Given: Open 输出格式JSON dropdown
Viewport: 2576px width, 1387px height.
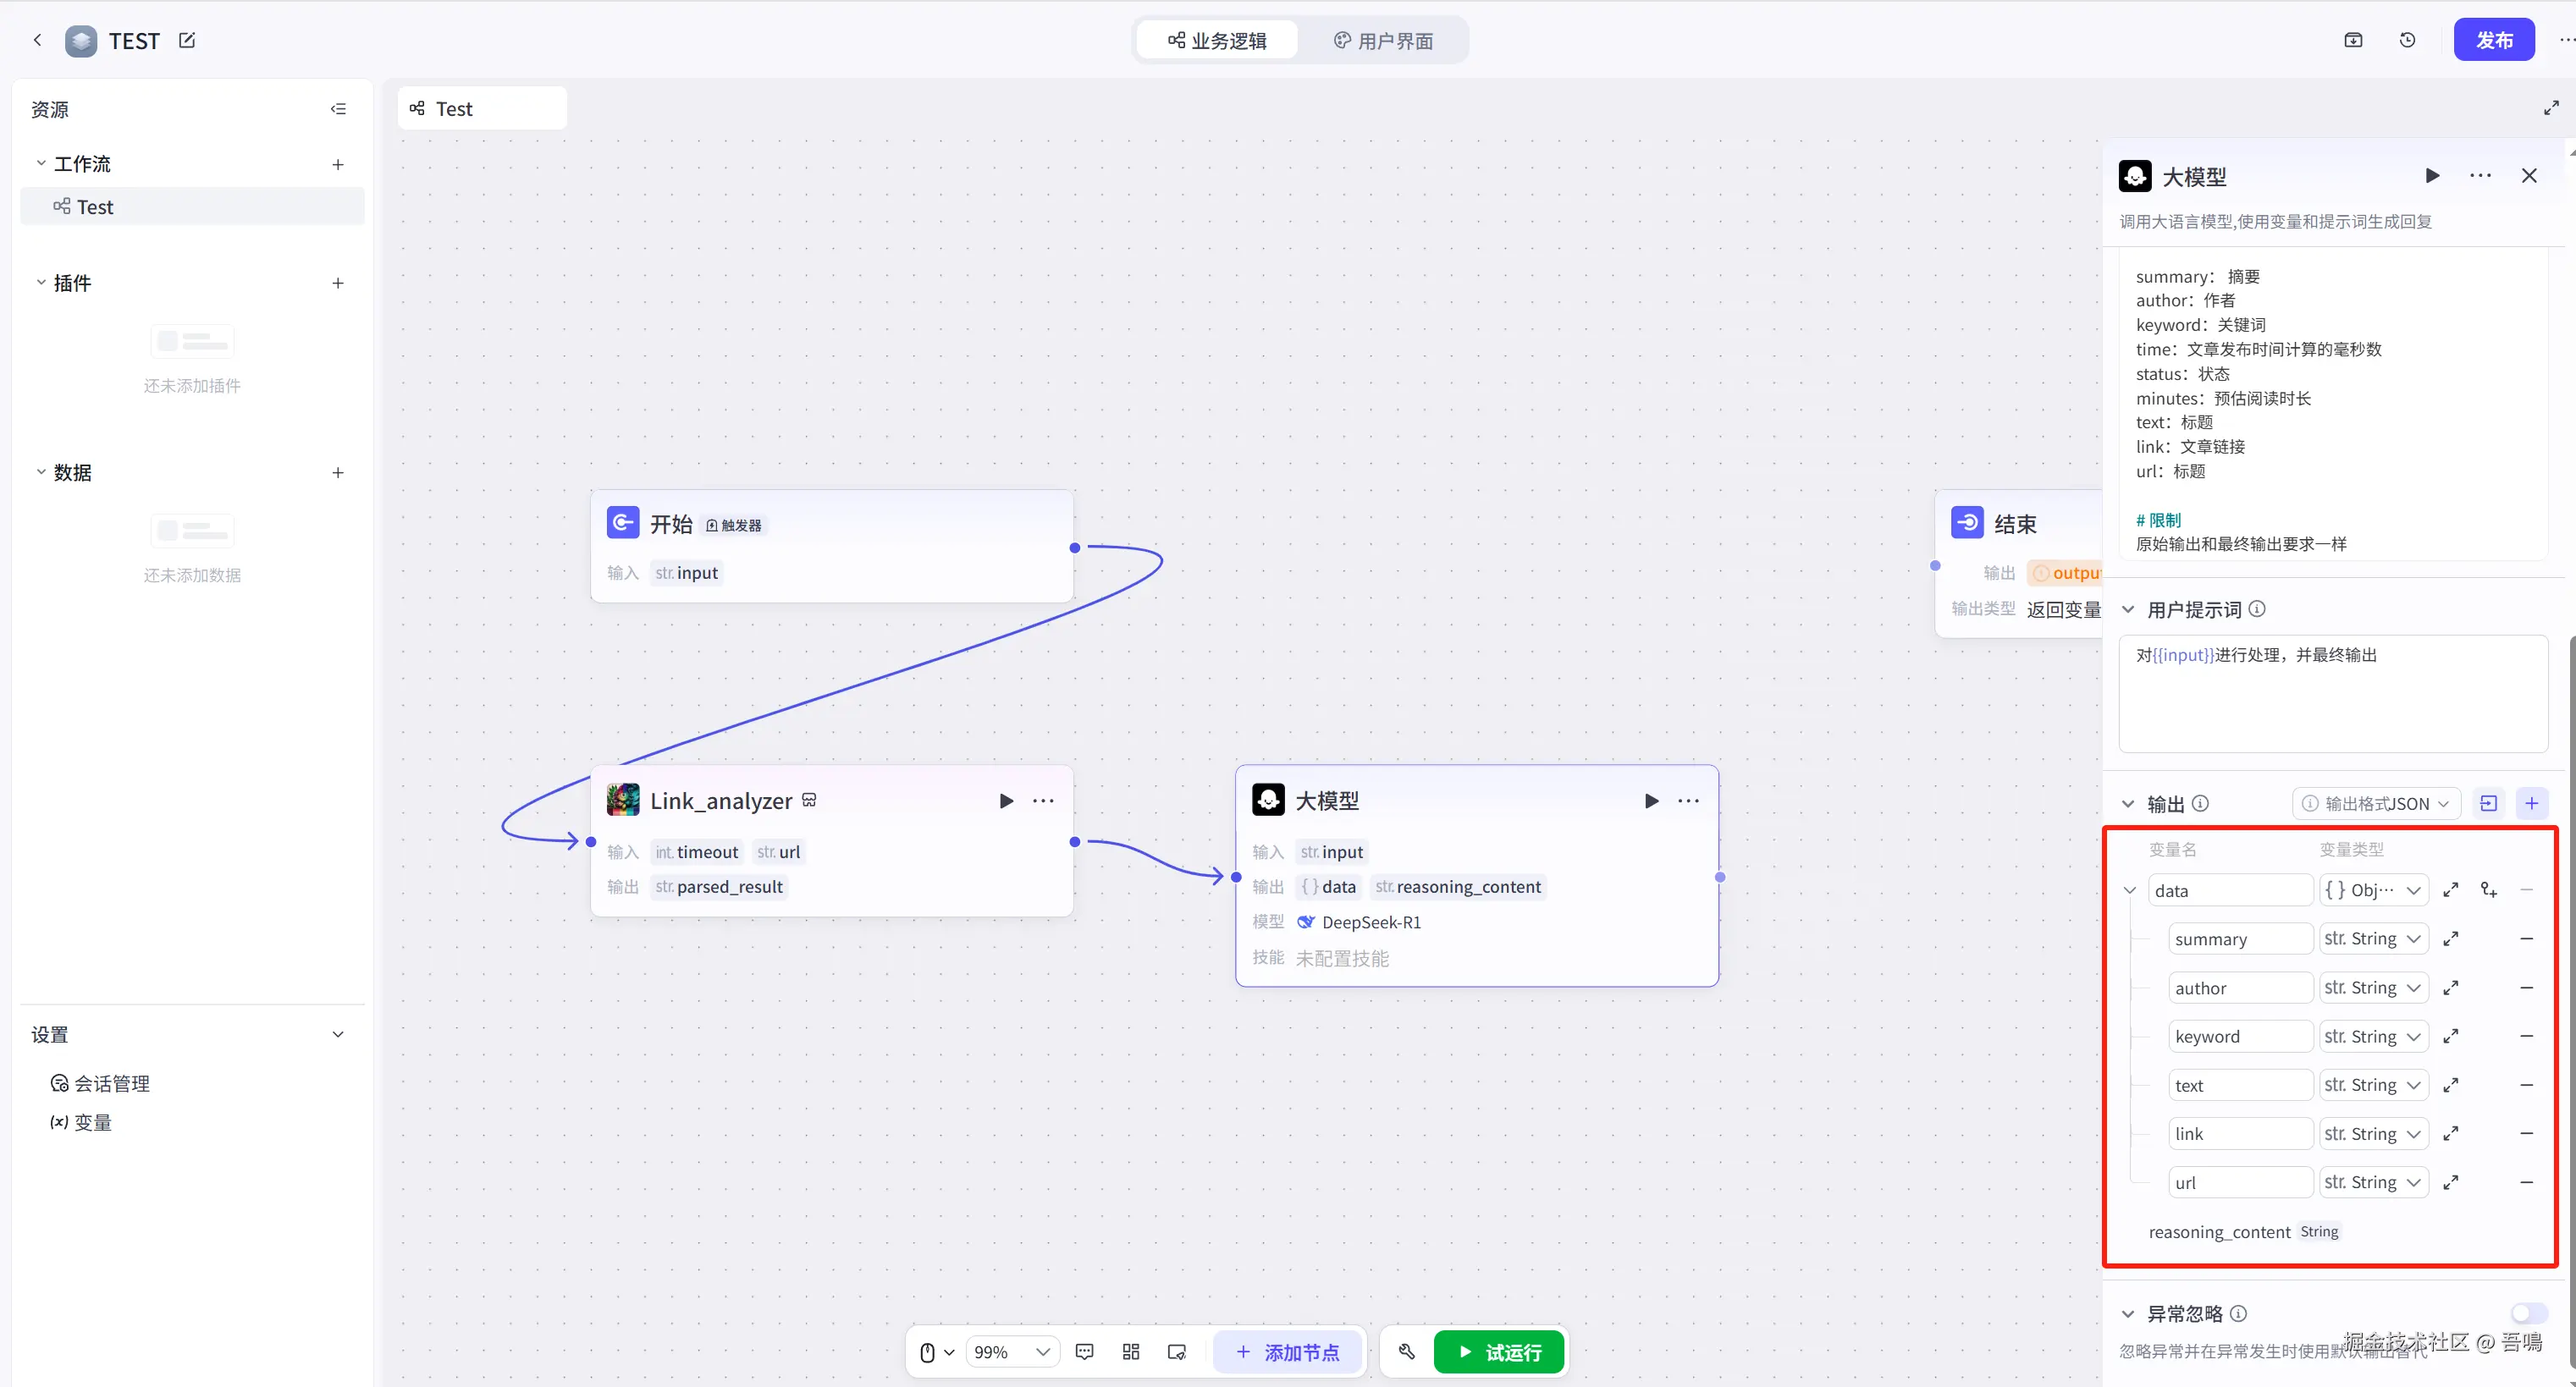Looking at the screenshot, I should 2376,803.
